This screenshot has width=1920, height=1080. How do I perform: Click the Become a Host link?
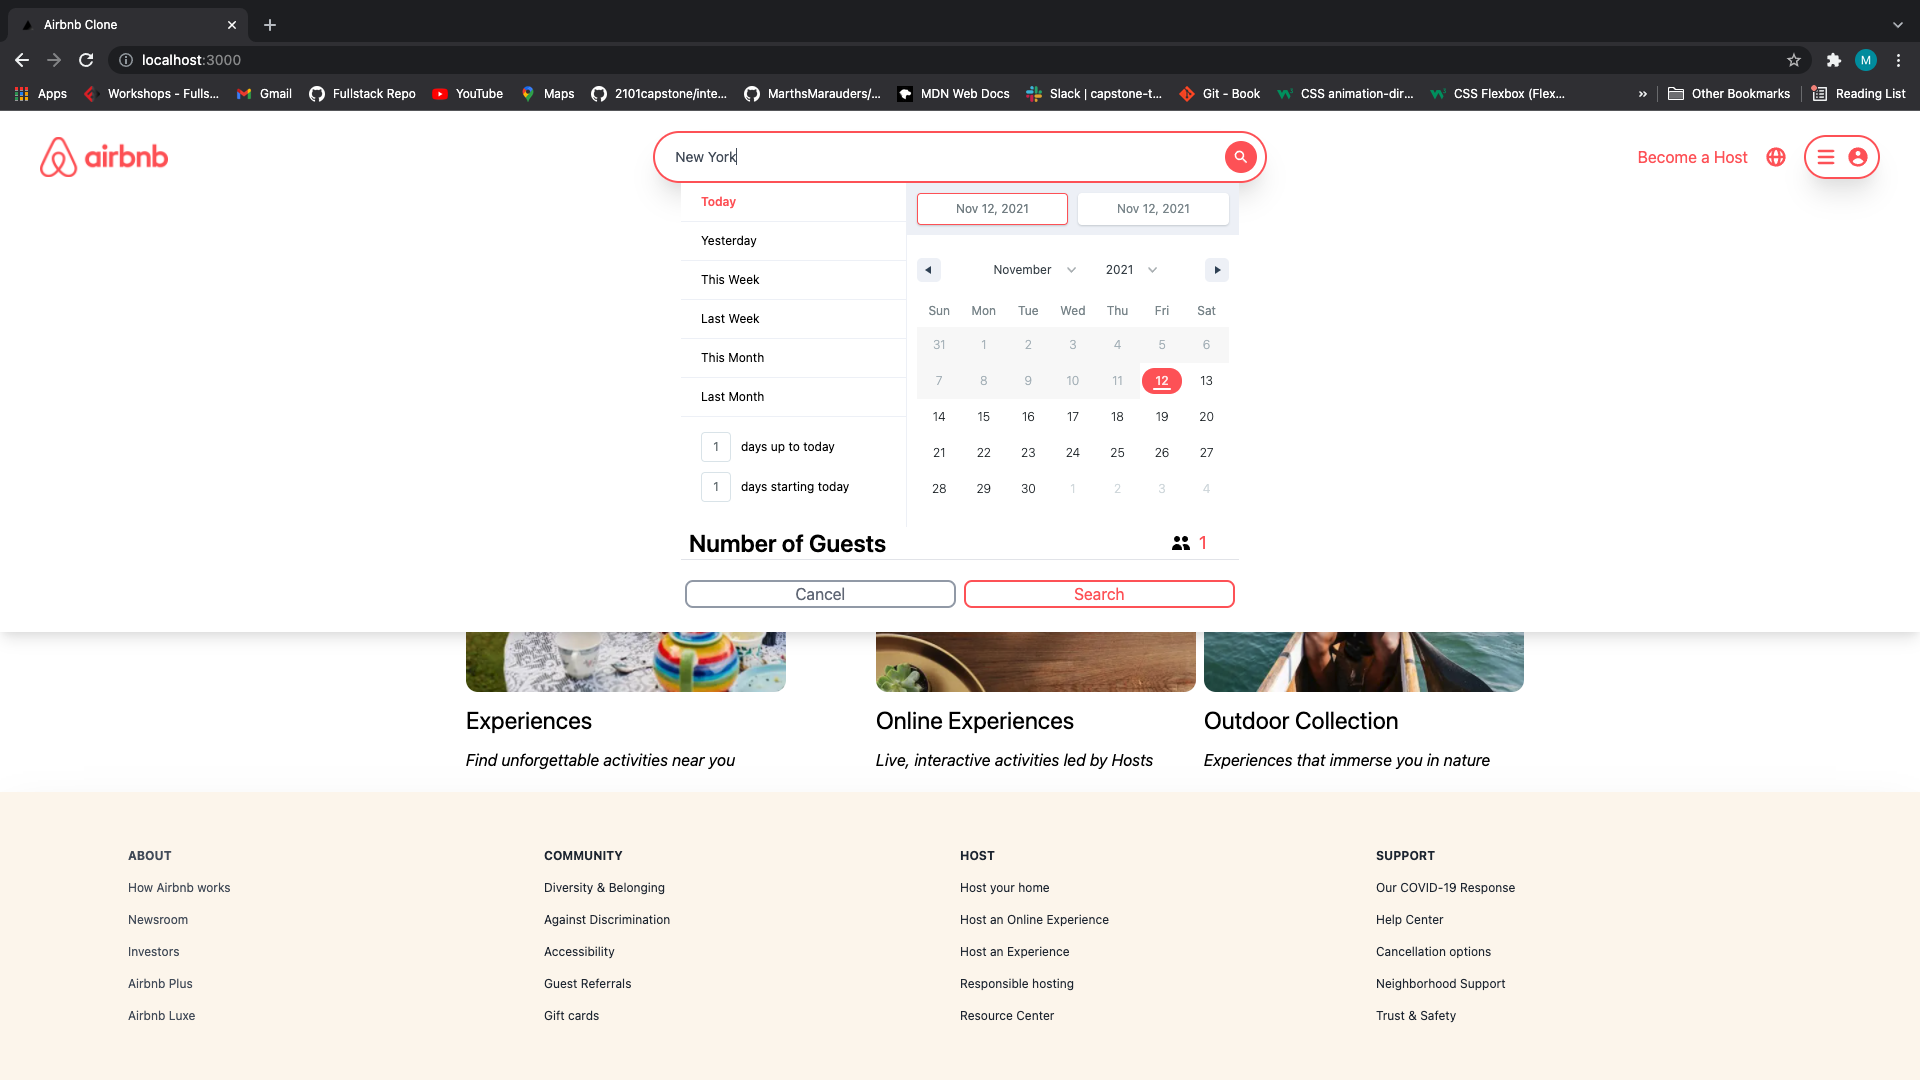coord(1691,157)
